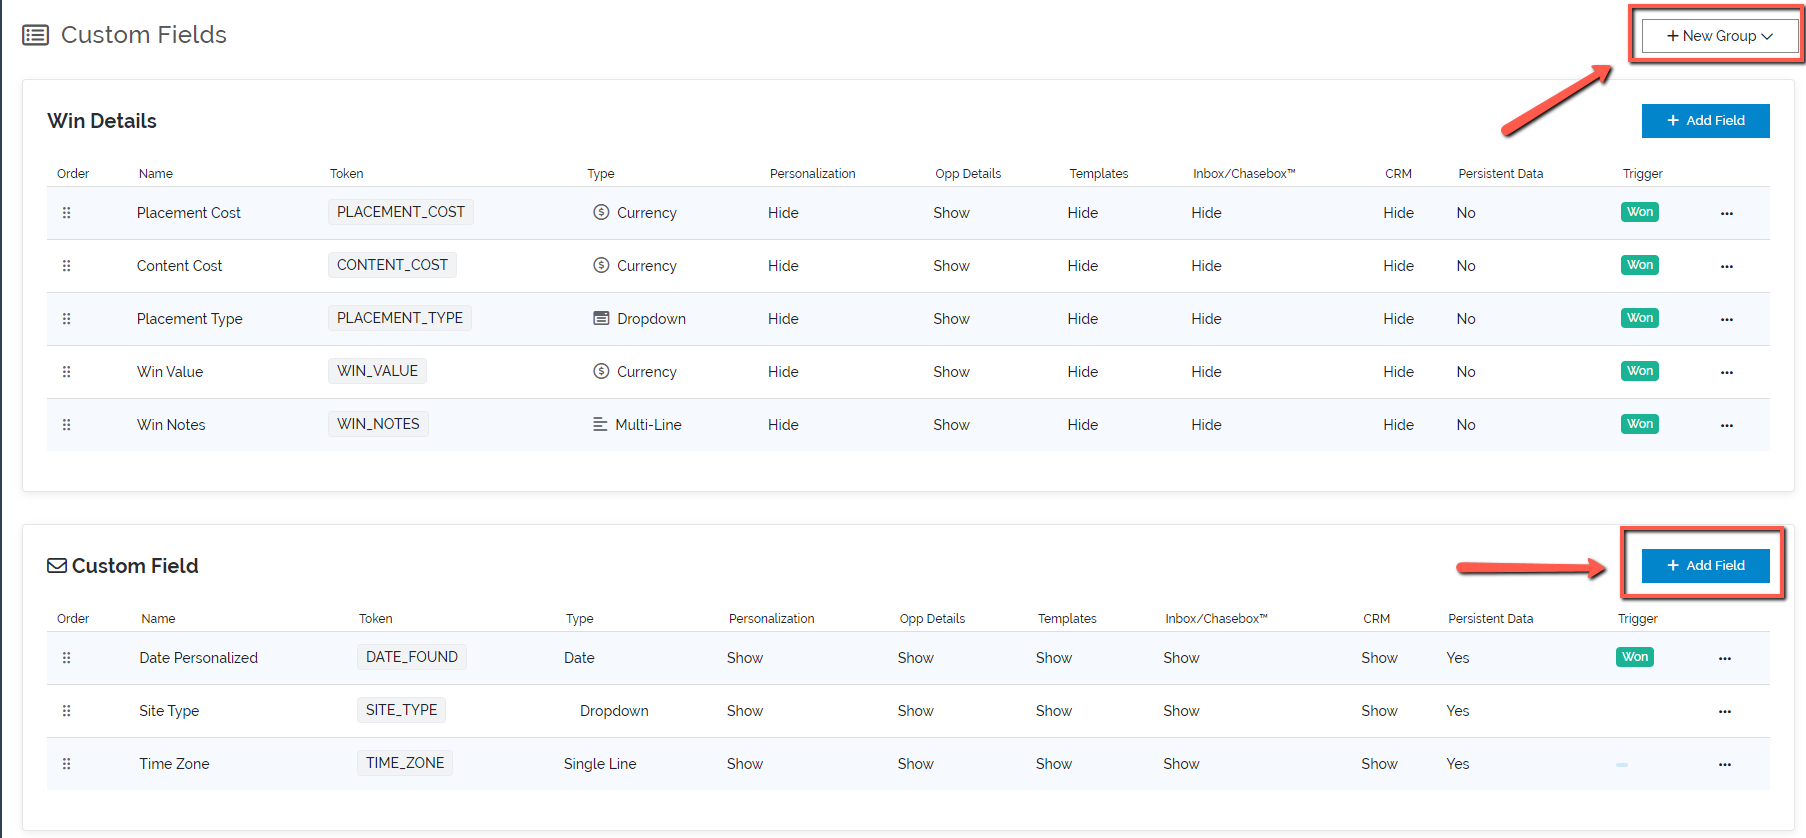Screen dimensions: 1806x838
Task: Open more options for Content Cost row
Action: [x=1727, y=266]
